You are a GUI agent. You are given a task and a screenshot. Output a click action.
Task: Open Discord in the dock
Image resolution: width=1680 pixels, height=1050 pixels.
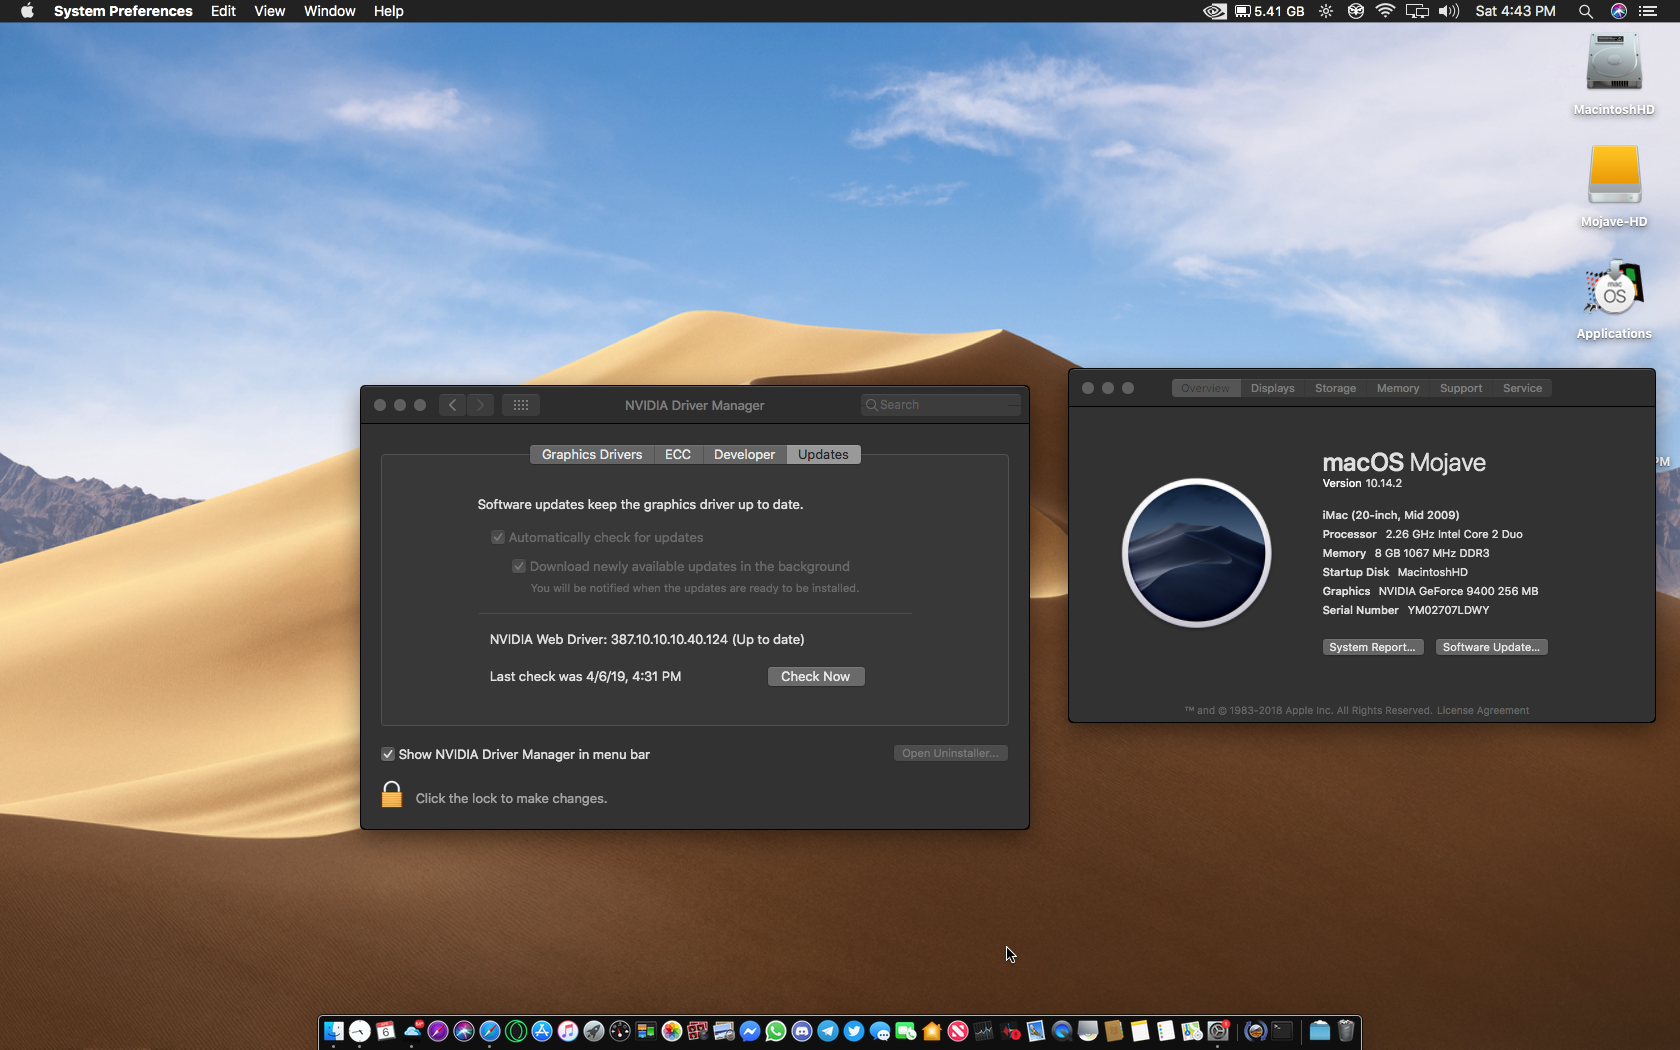pyautogui.click(x=802, y=1031)
